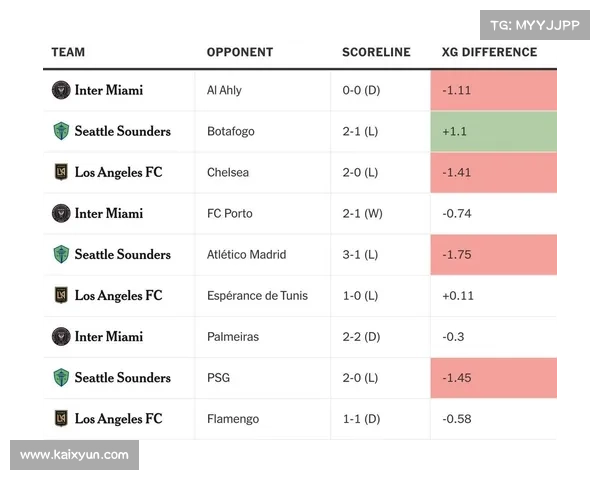This screenshot has width=600, height=480.
Task: Click the Inter Miami logo in the Al Ahly row
Action: tap(61, 90)
